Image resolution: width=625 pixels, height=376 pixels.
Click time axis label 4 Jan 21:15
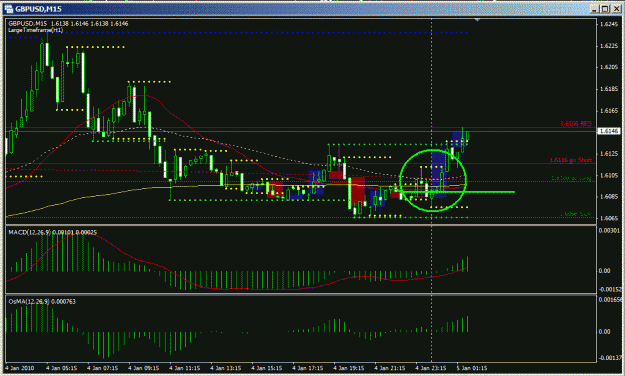[x=390, y=368]
